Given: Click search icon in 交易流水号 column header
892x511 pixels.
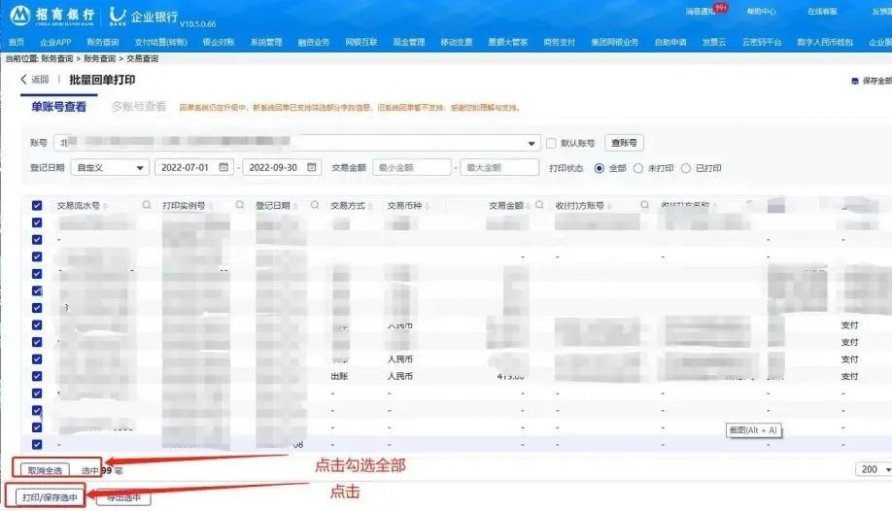Looking at the screenshot, I should pos(146,205).
